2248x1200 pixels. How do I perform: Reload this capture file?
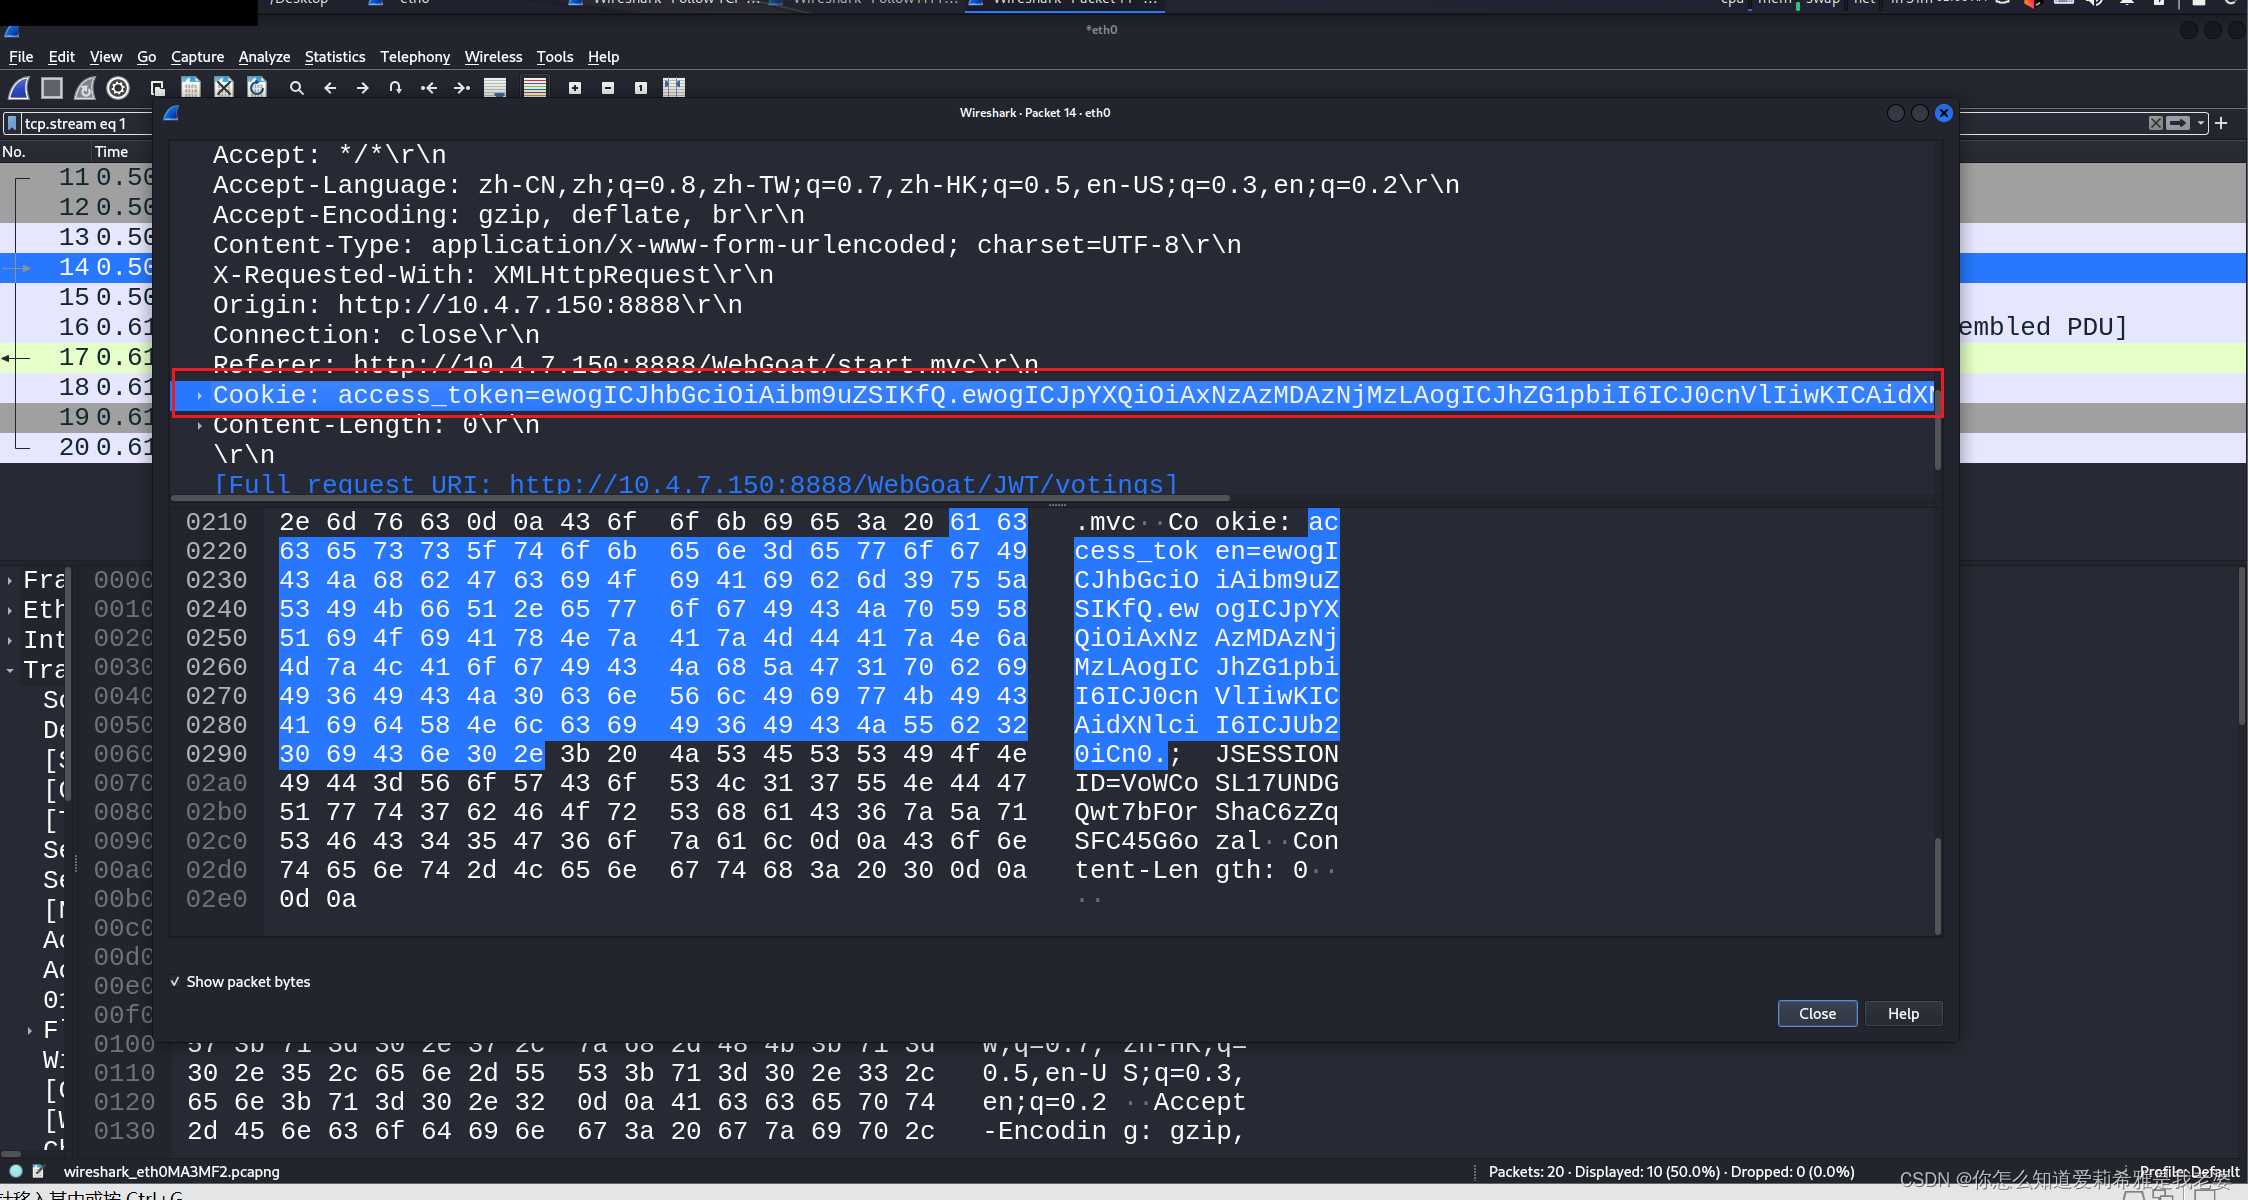[257, 88]
